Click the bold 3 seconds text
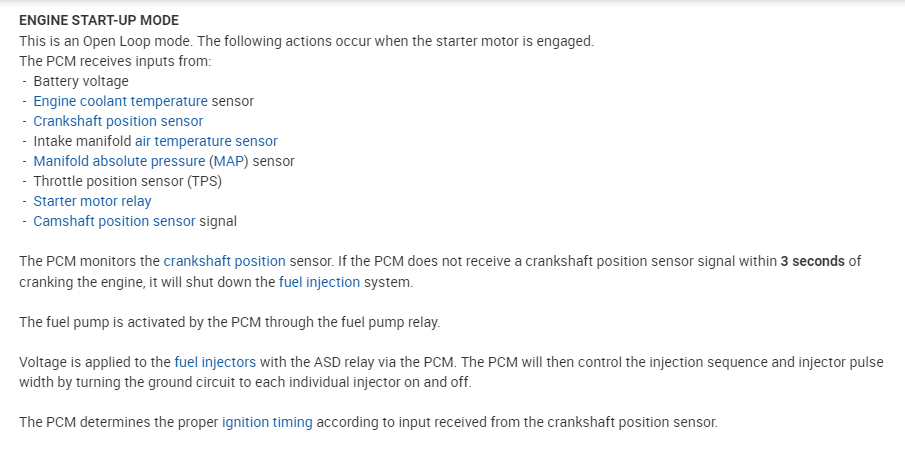This screenshot has width=905, height=449. click(812, 261)
